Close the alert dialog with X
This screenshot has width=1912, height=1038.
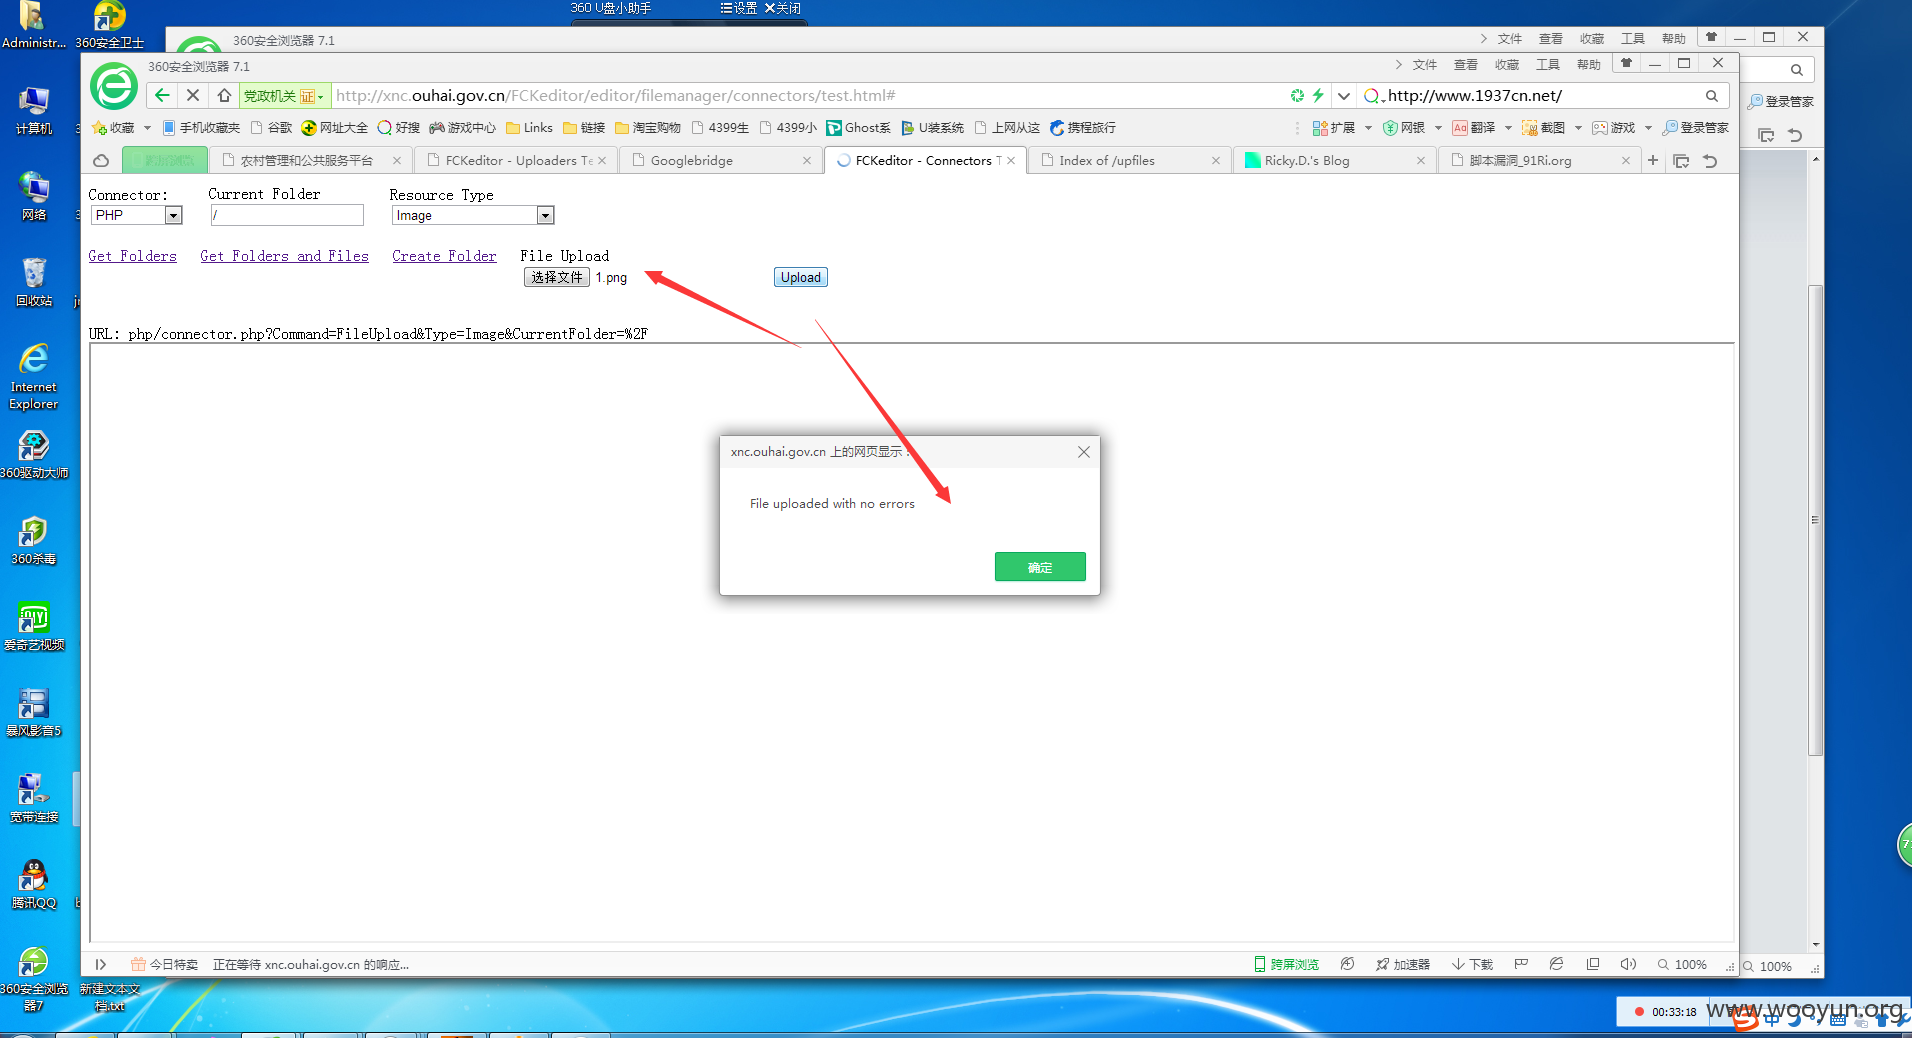point(1084,452)
